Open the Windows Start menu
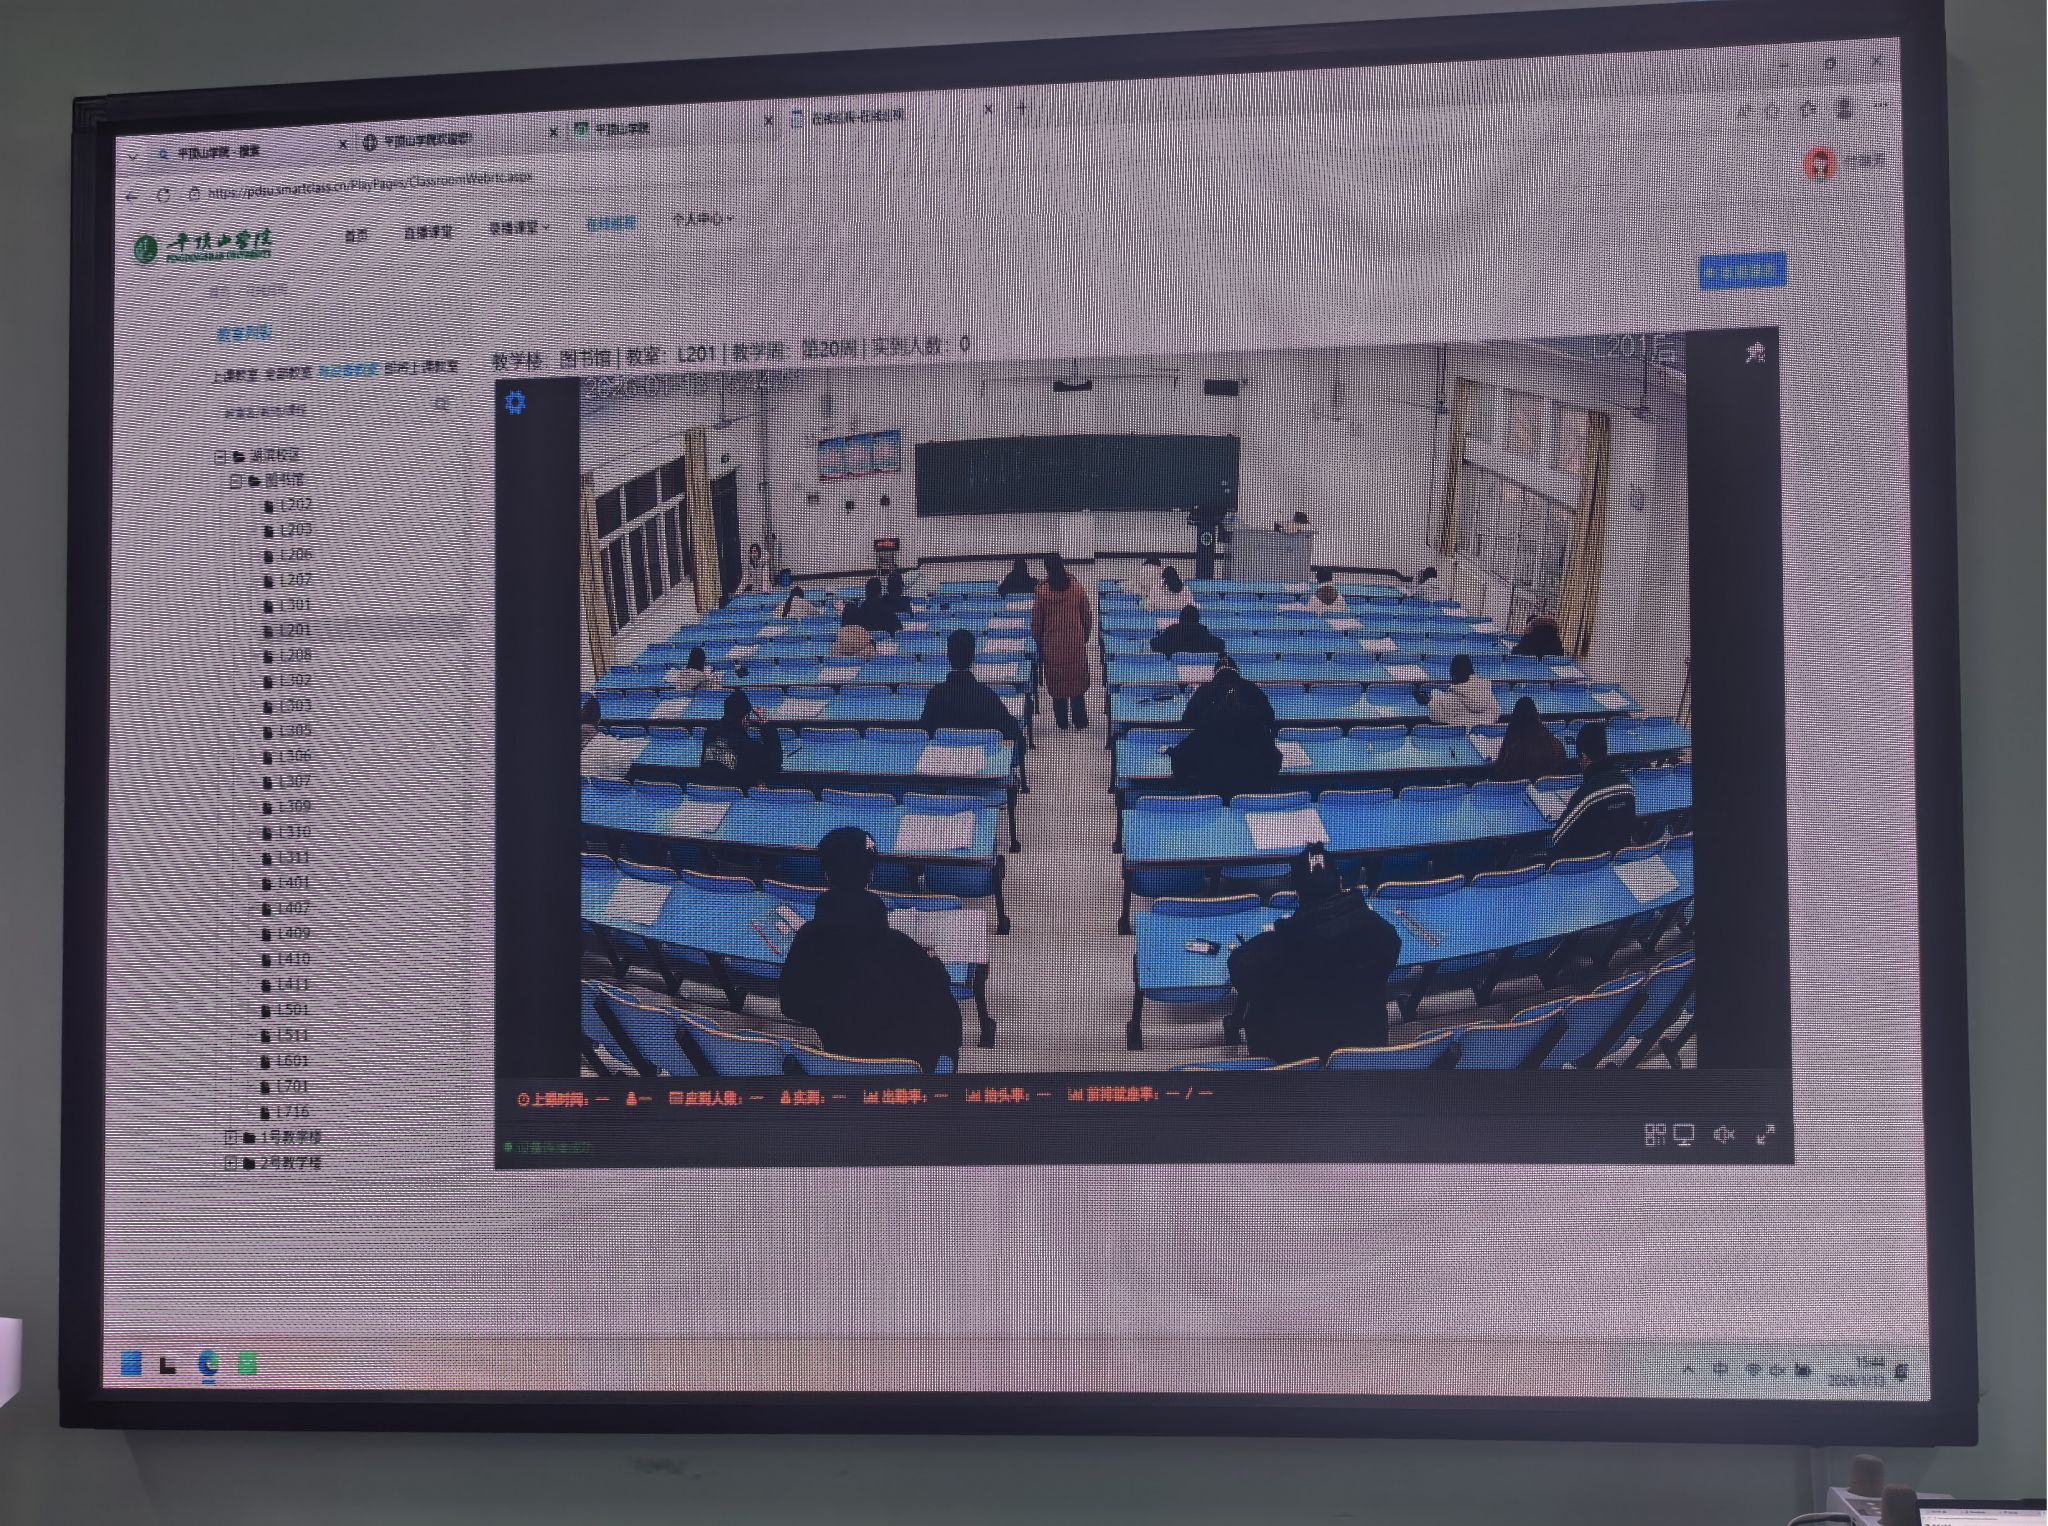 [131, 1363]
